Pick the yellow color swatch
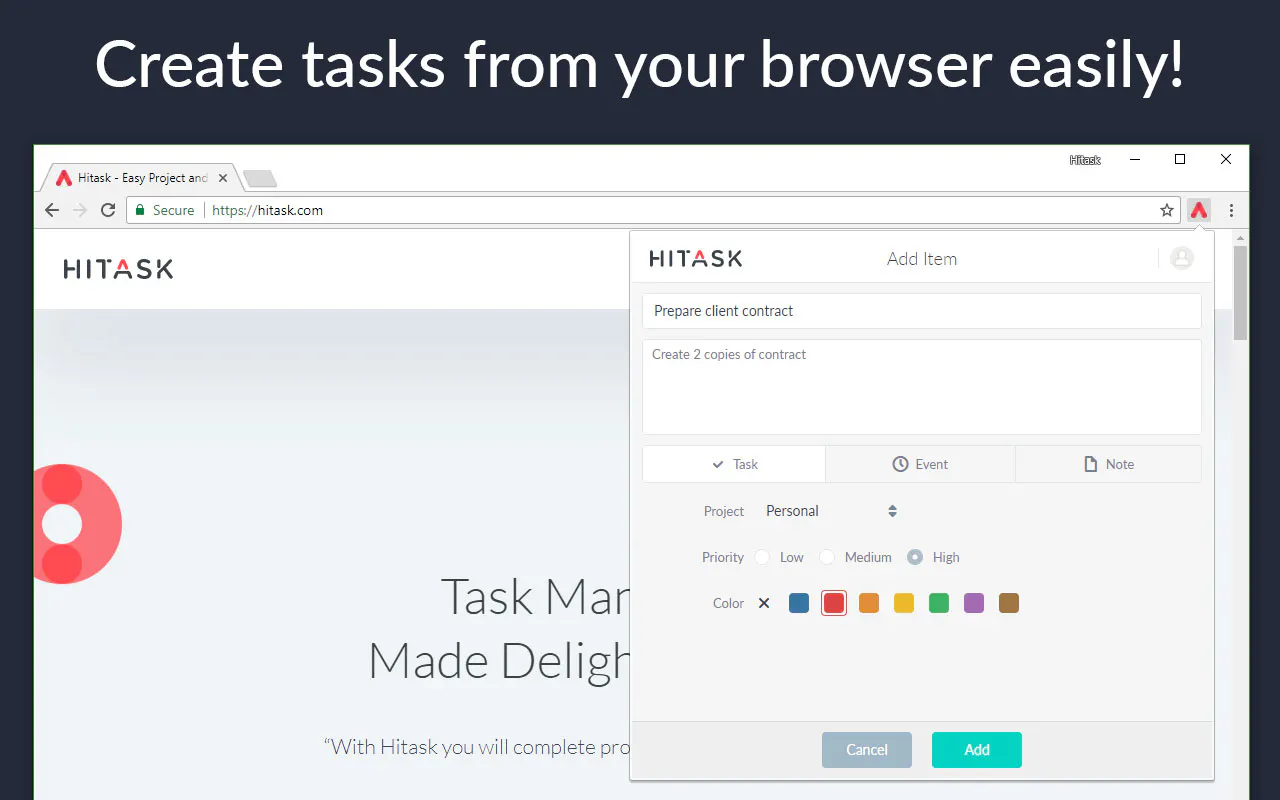This screenshot has width=1280, height=800. pos(904,603)
